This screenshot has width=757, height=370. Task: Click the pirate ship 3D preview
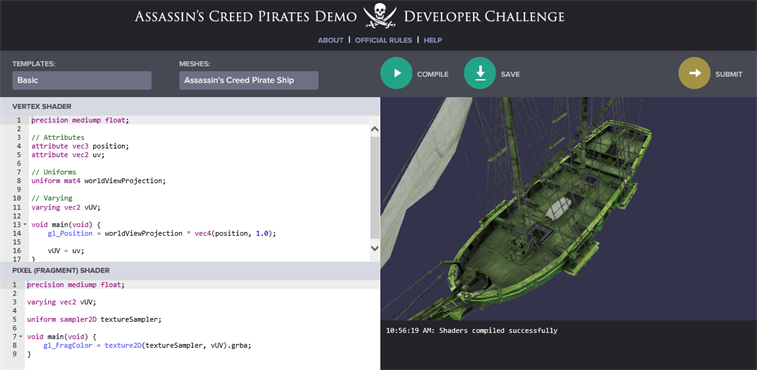(x=569, y=209)
